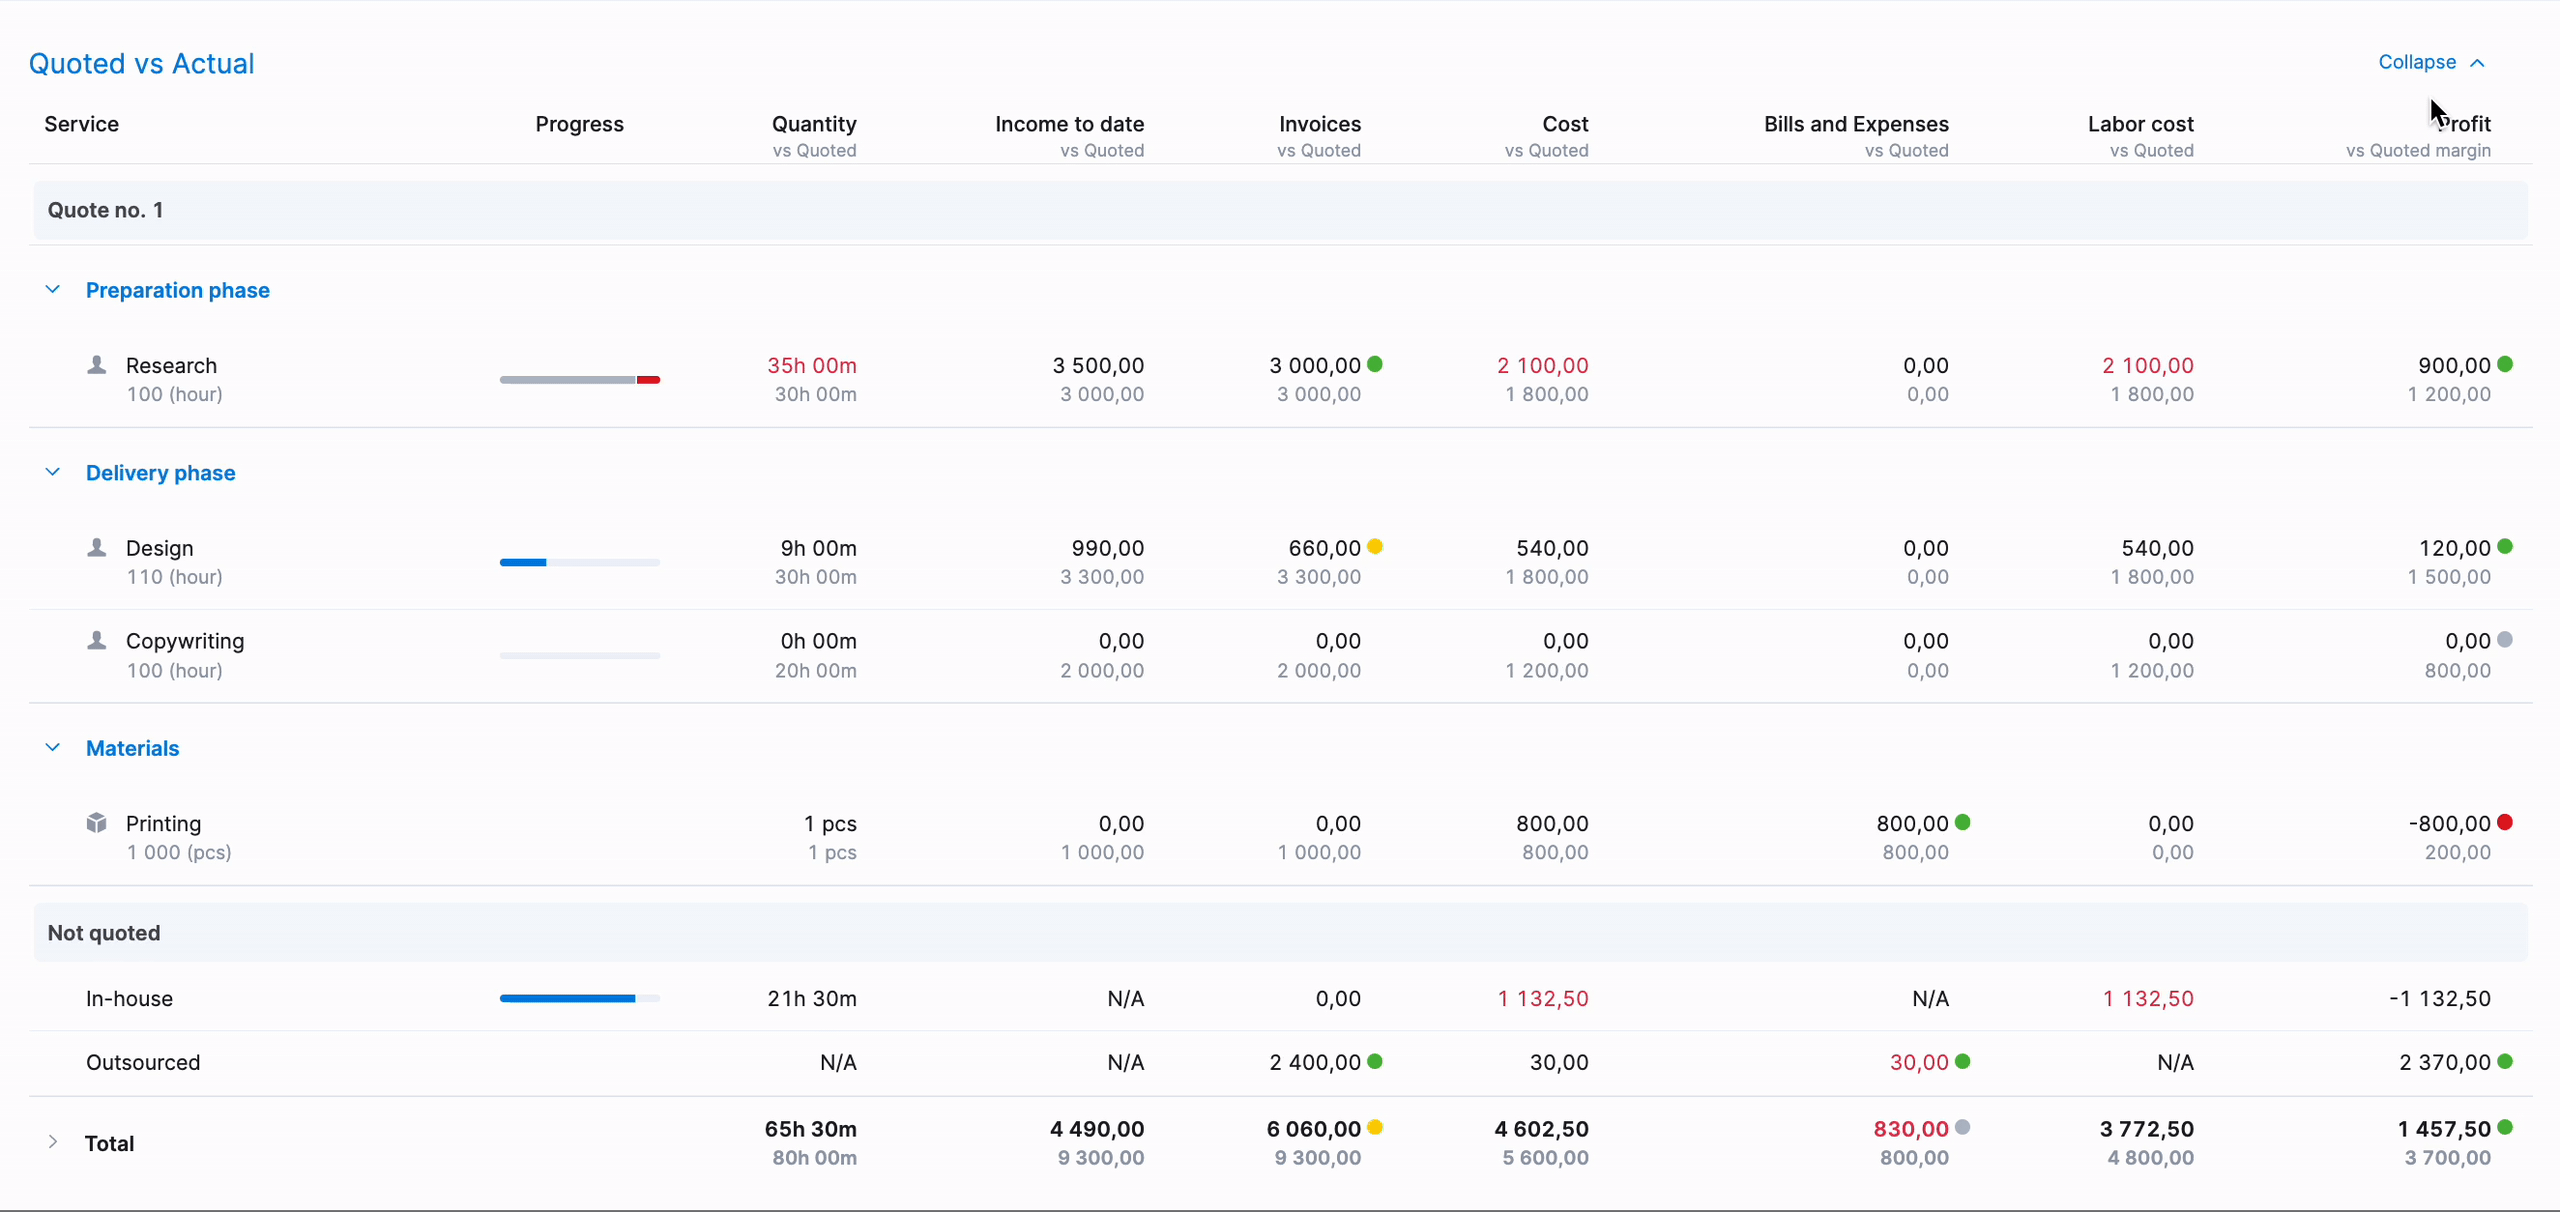Image resolution: width=2560 pixels, height=1212 pixels.
Task: Click the person icon beside Design
Action: point(96,548)
